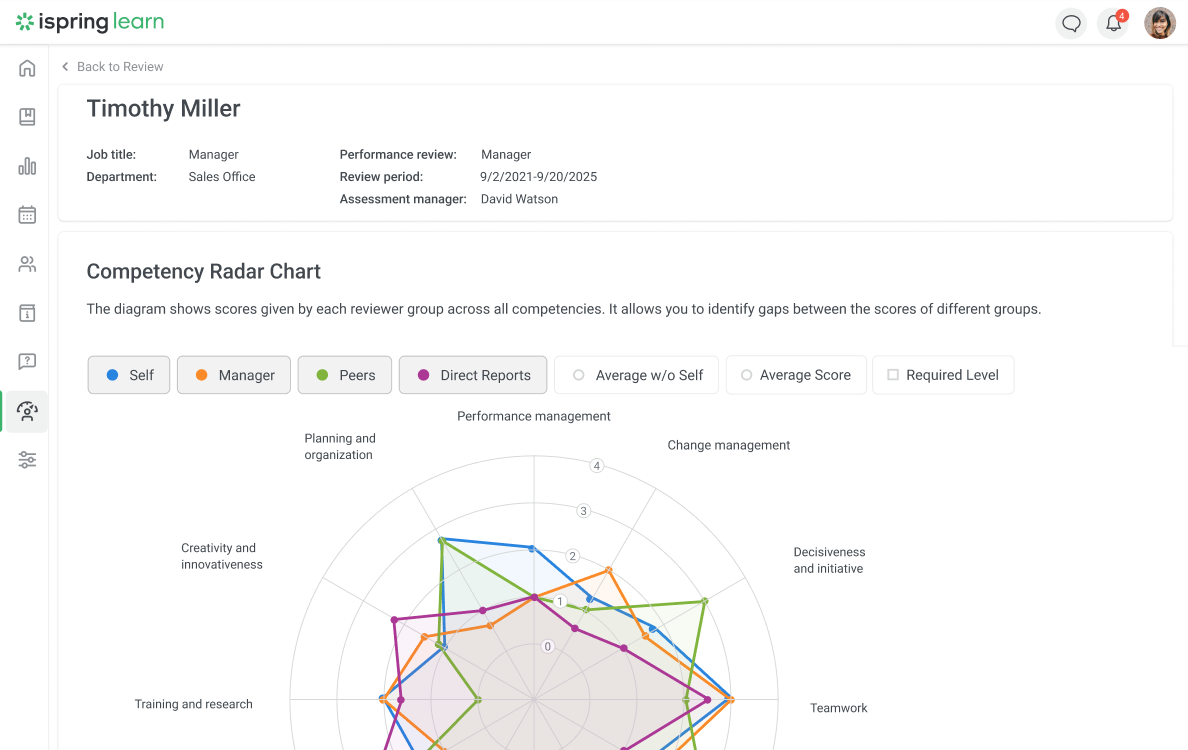Select the Average Score option
The image size is (1188, 750).
(x=796, y=374)
